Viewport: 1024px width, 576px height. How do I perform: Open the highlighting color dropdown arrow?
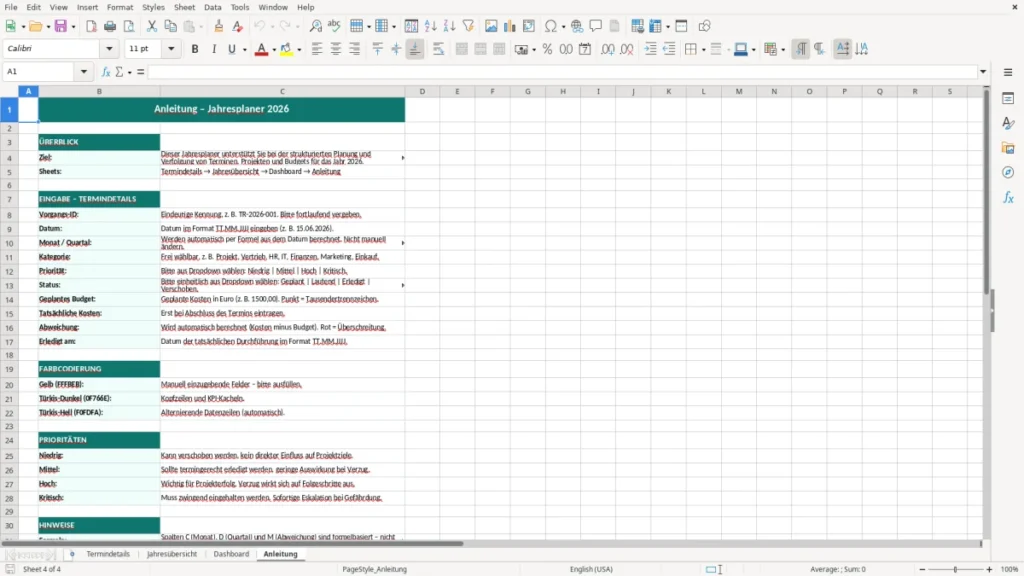[x=299, y=50]
